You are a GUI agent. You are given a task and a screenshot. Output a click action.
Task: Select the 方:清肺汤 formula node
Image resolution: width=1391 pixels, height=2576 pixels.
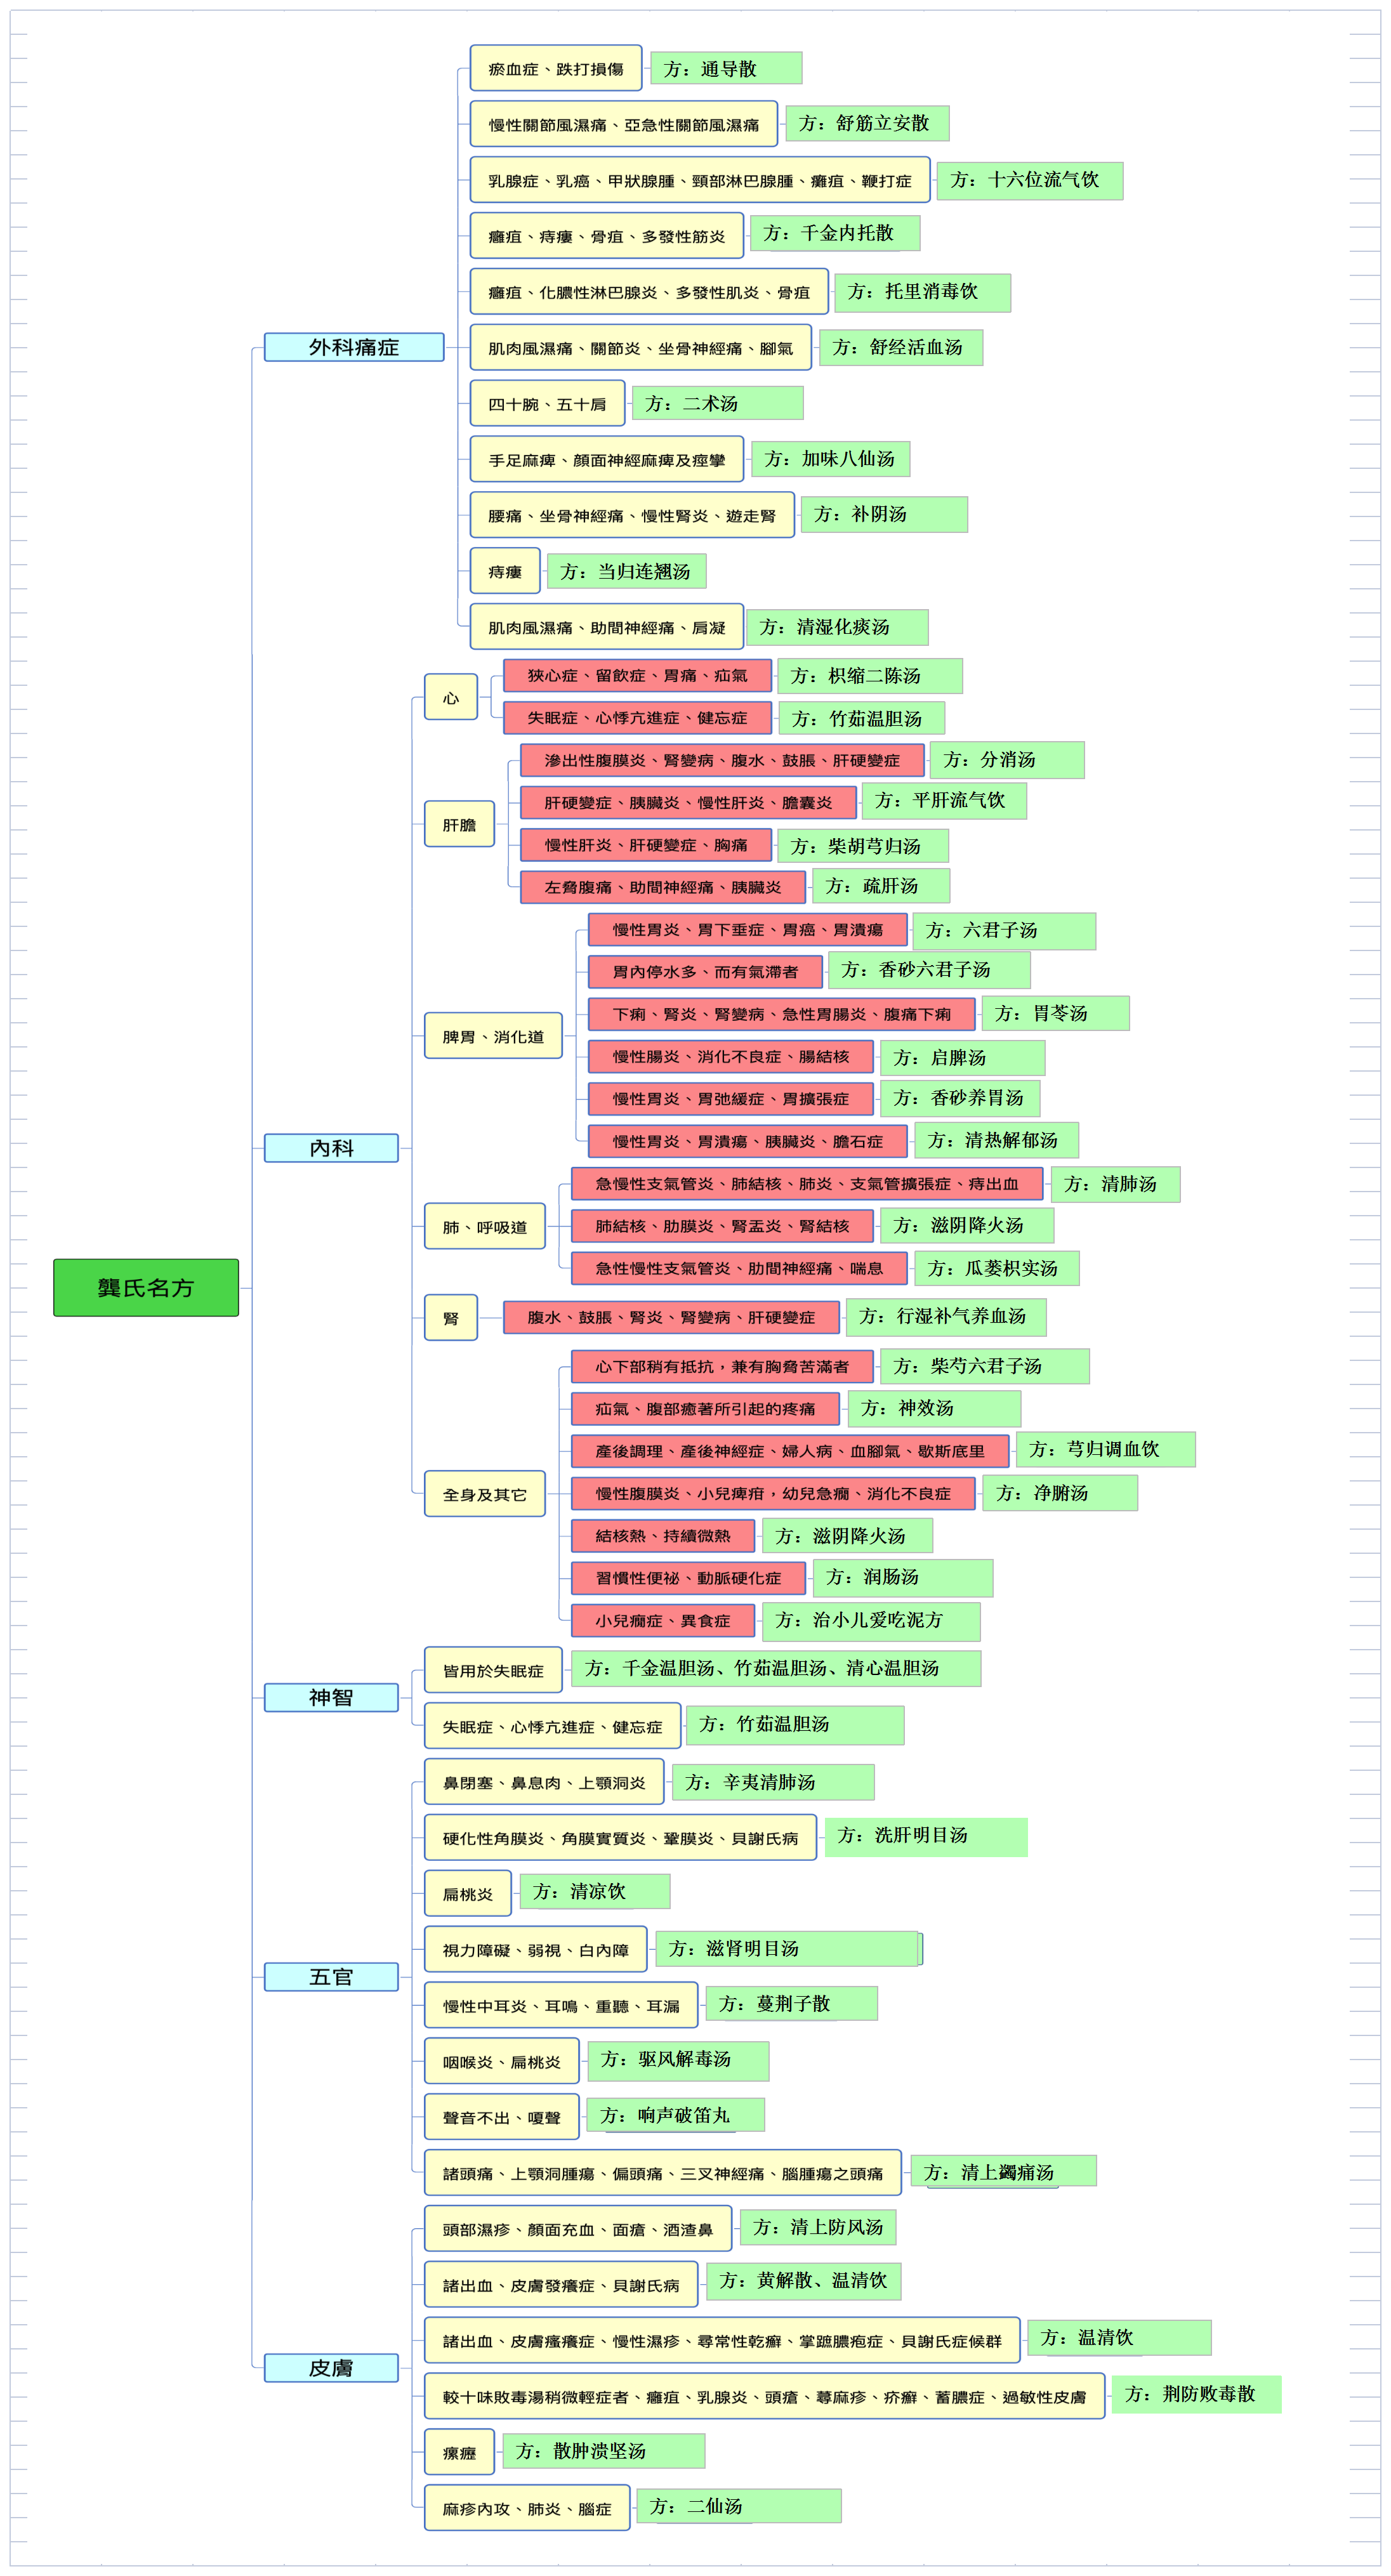coord(1115,1184)
